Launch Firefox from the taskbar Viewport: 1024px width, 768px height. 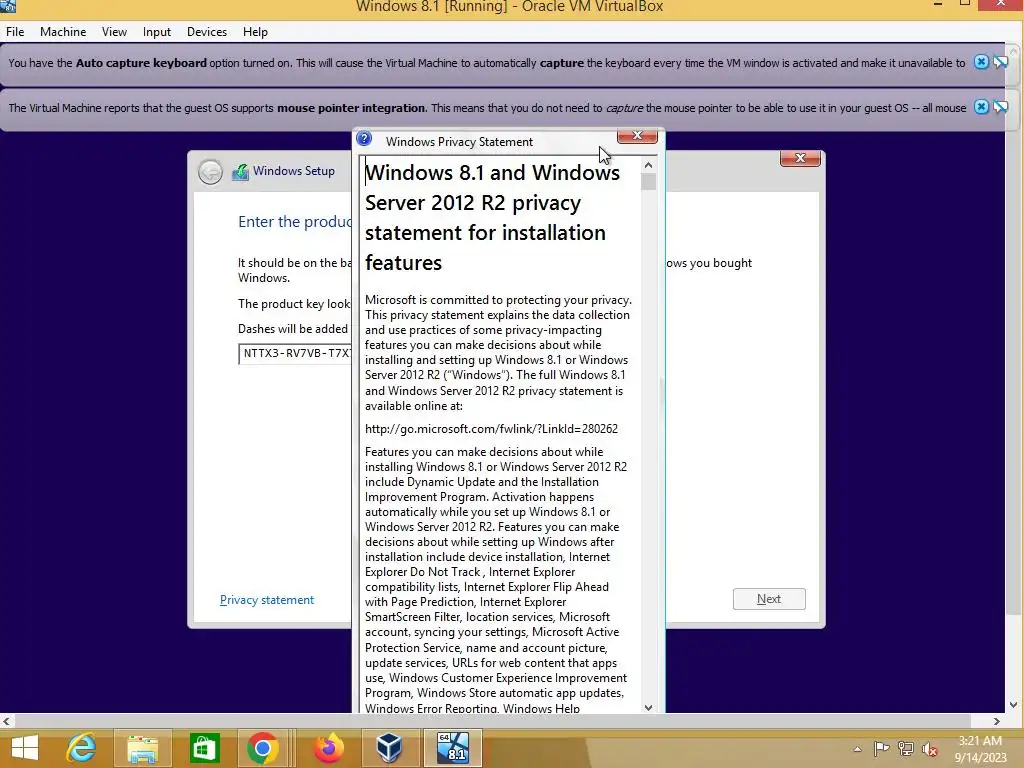pyautogui.click(x=328, y=748)
